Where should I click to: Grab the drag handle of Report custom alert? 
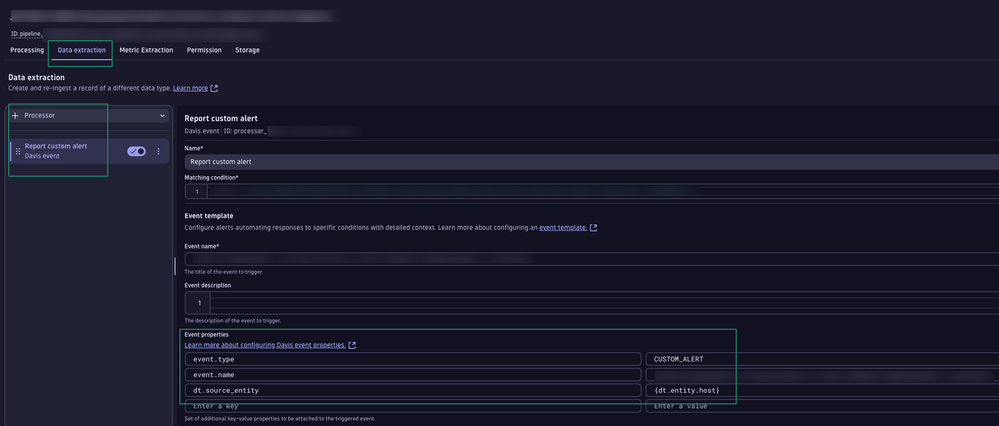[17, 152]
